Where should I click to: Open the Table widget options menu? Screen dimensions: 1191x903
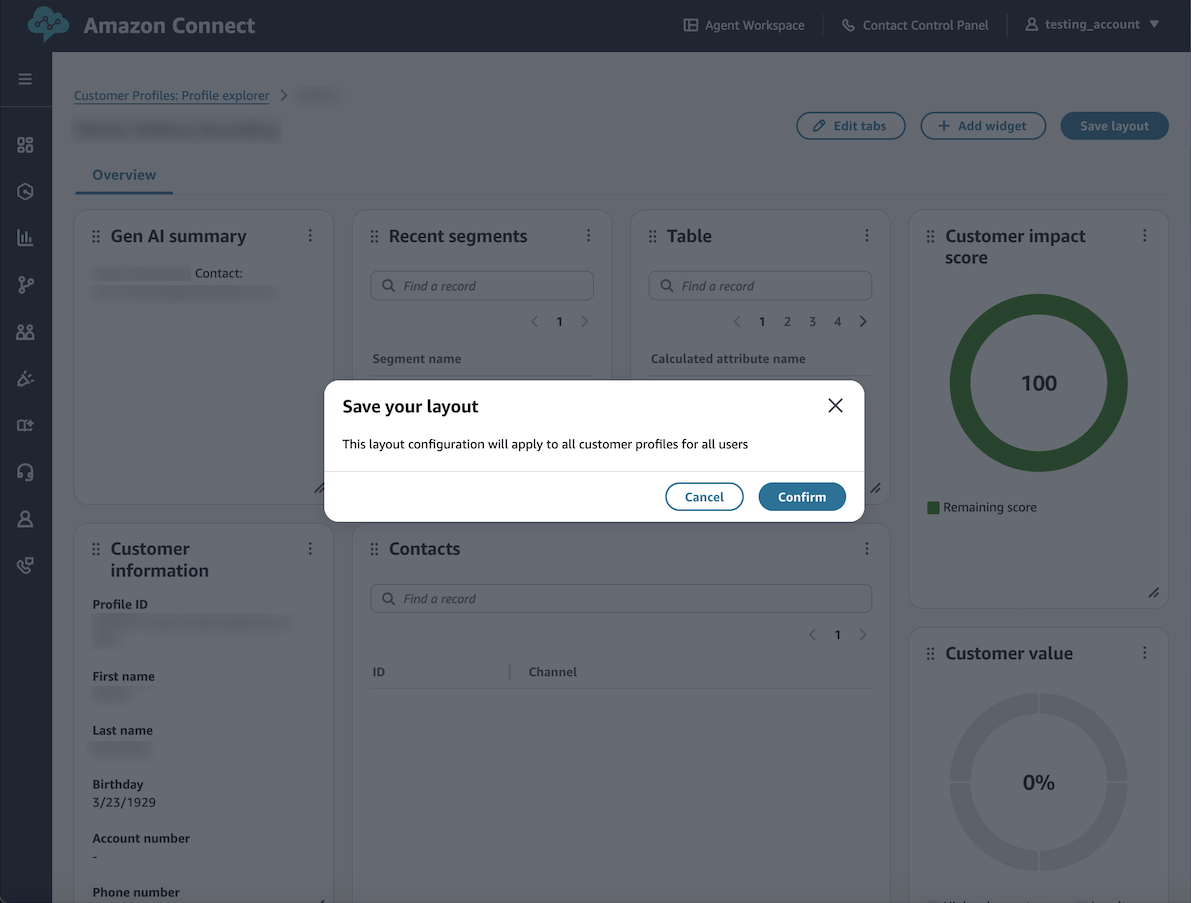pyautogui.click(x=866, y=235)
